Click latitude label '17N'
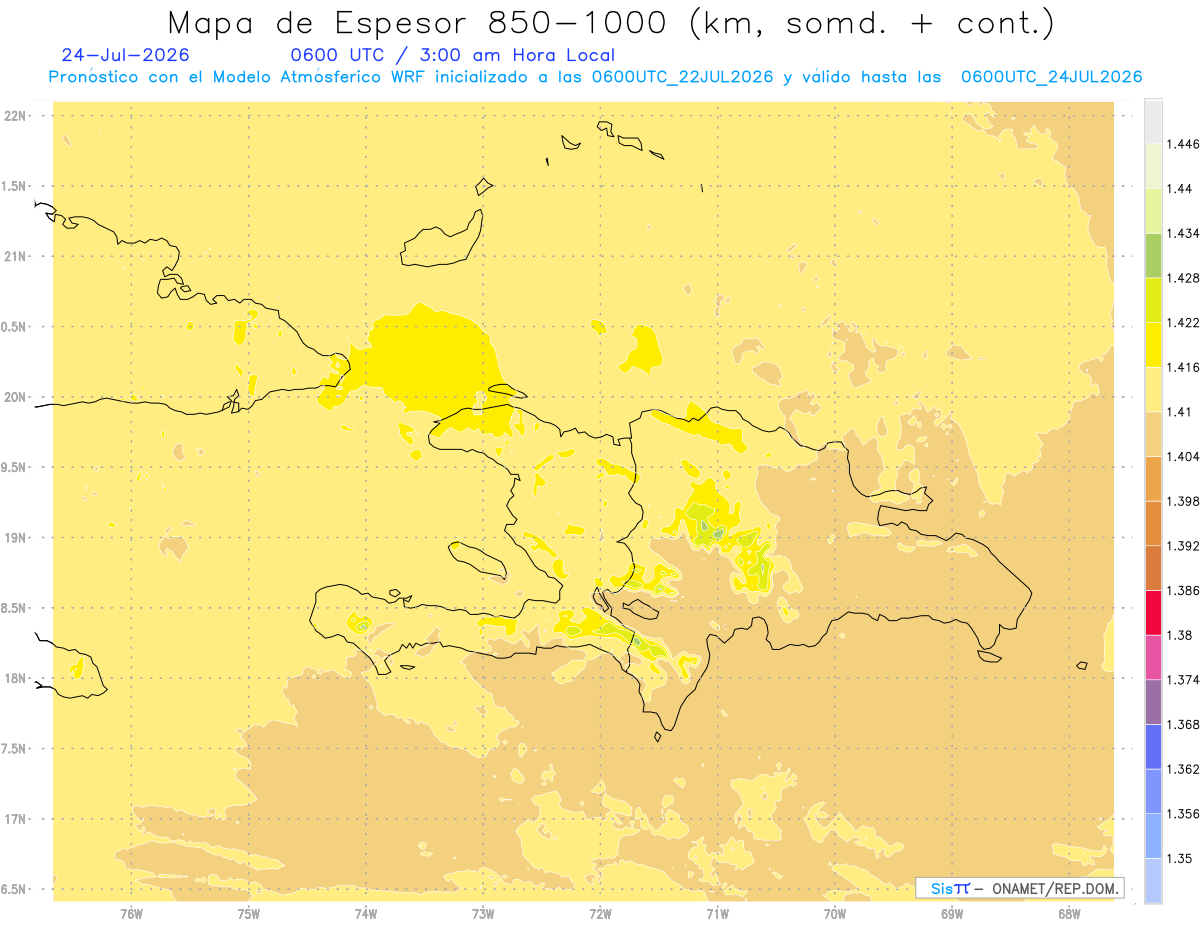Image resolution: width=1200 pixels, height=927 pixels. (15, 819)
